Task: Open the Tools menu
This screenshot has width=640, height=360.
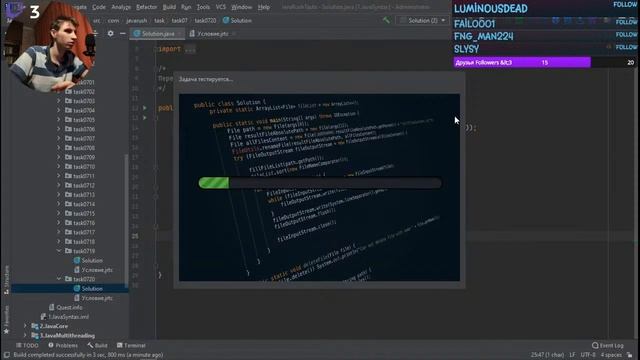Action: [x=203, y=7]
